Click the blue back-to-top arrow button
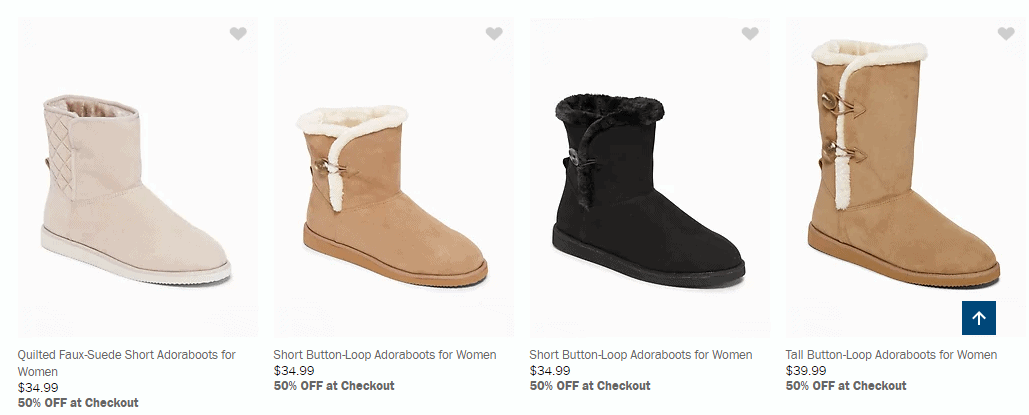The height and width of the screenshot is (415, 1029). (979, 318)
